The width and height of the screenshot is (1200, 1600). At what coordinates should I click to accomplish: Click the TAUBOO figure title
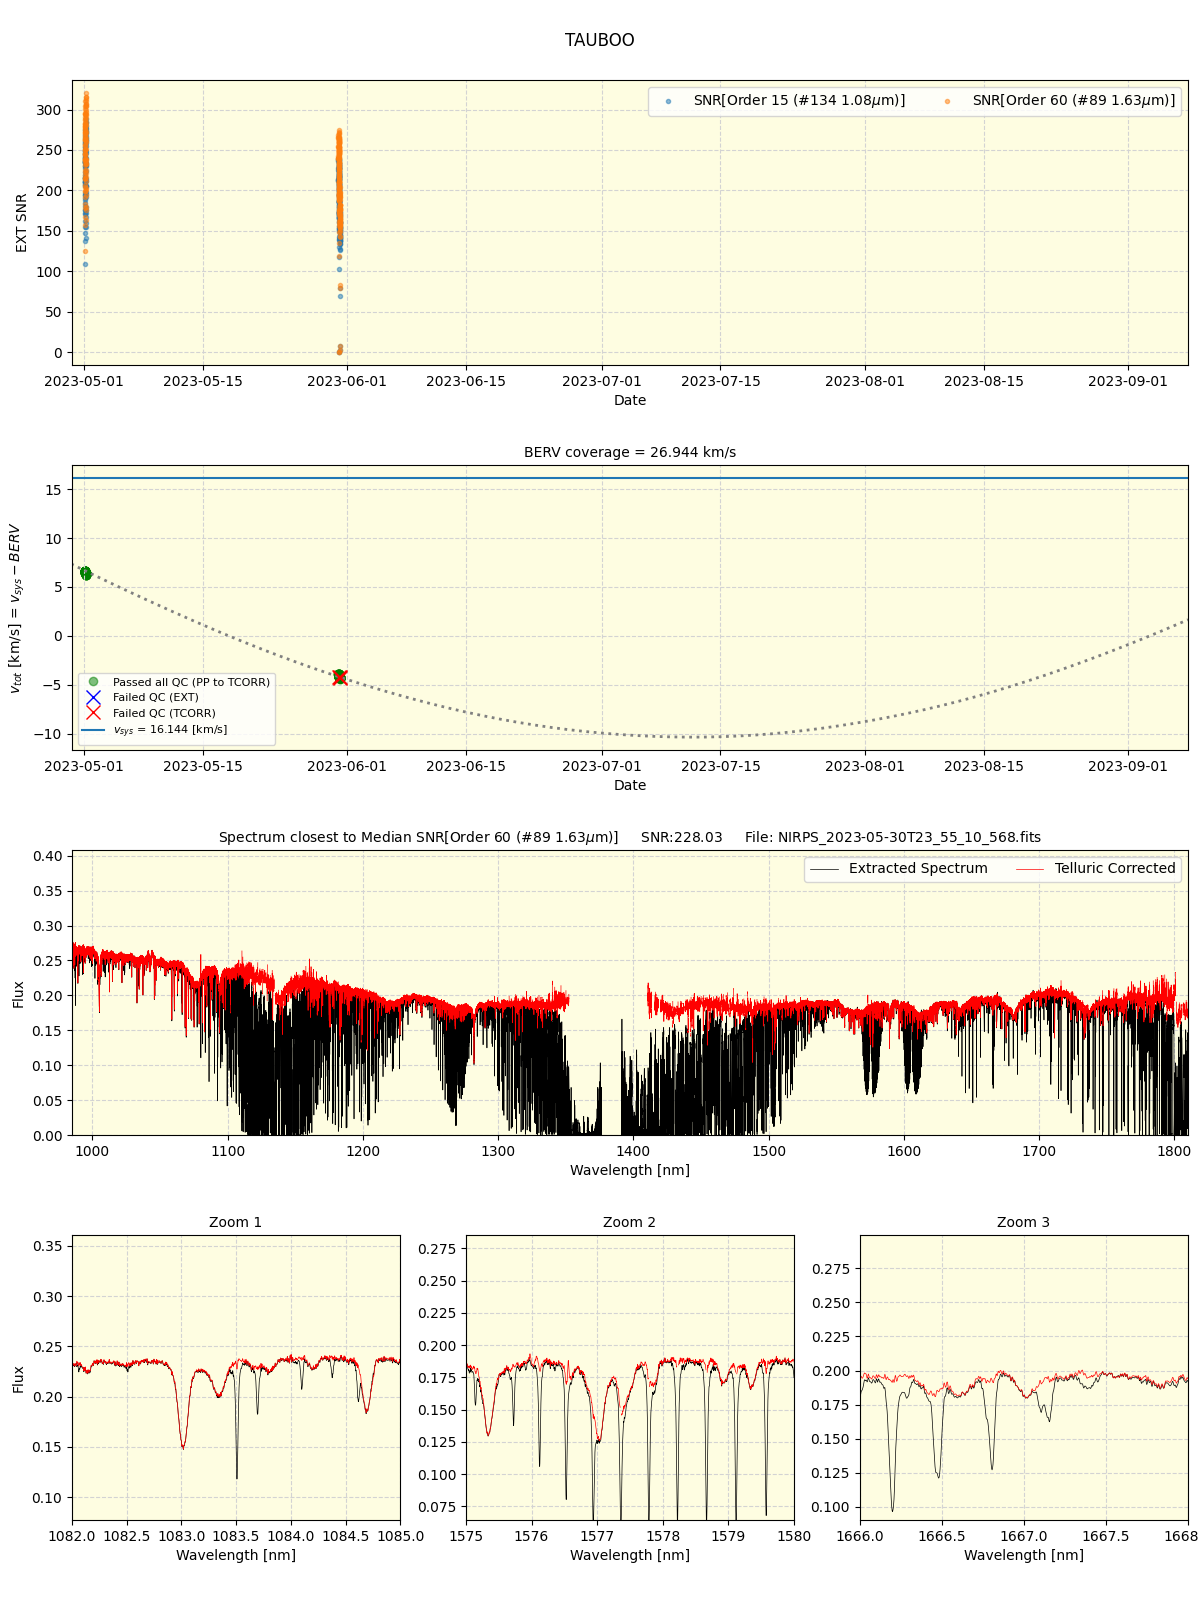click(599, 40)
